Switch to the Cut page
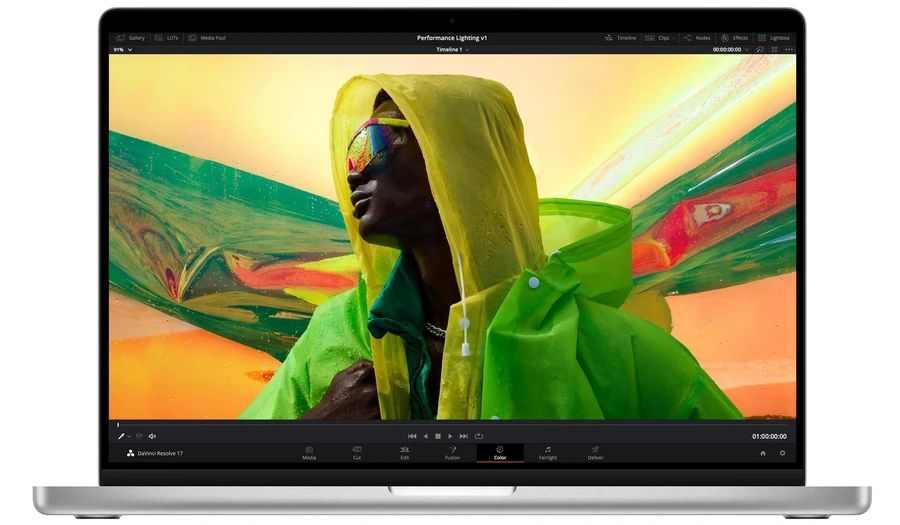This screenshot has width=900, height=525. [x=357, y=453]
